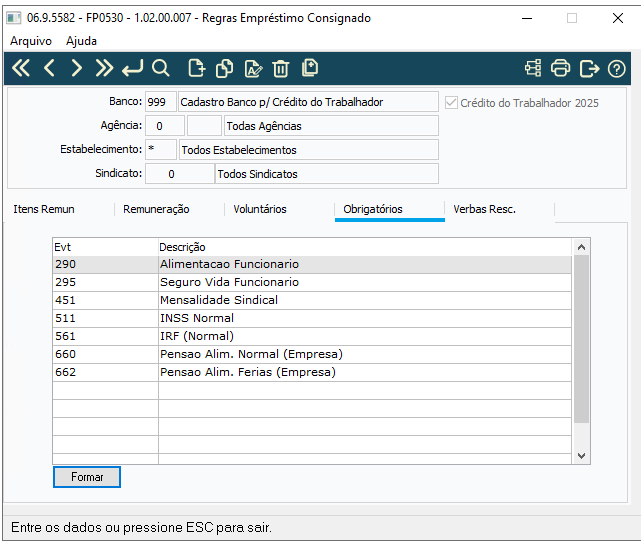Select row IRF (Normal)
This screenshot has height=541, width=643.
312,336
